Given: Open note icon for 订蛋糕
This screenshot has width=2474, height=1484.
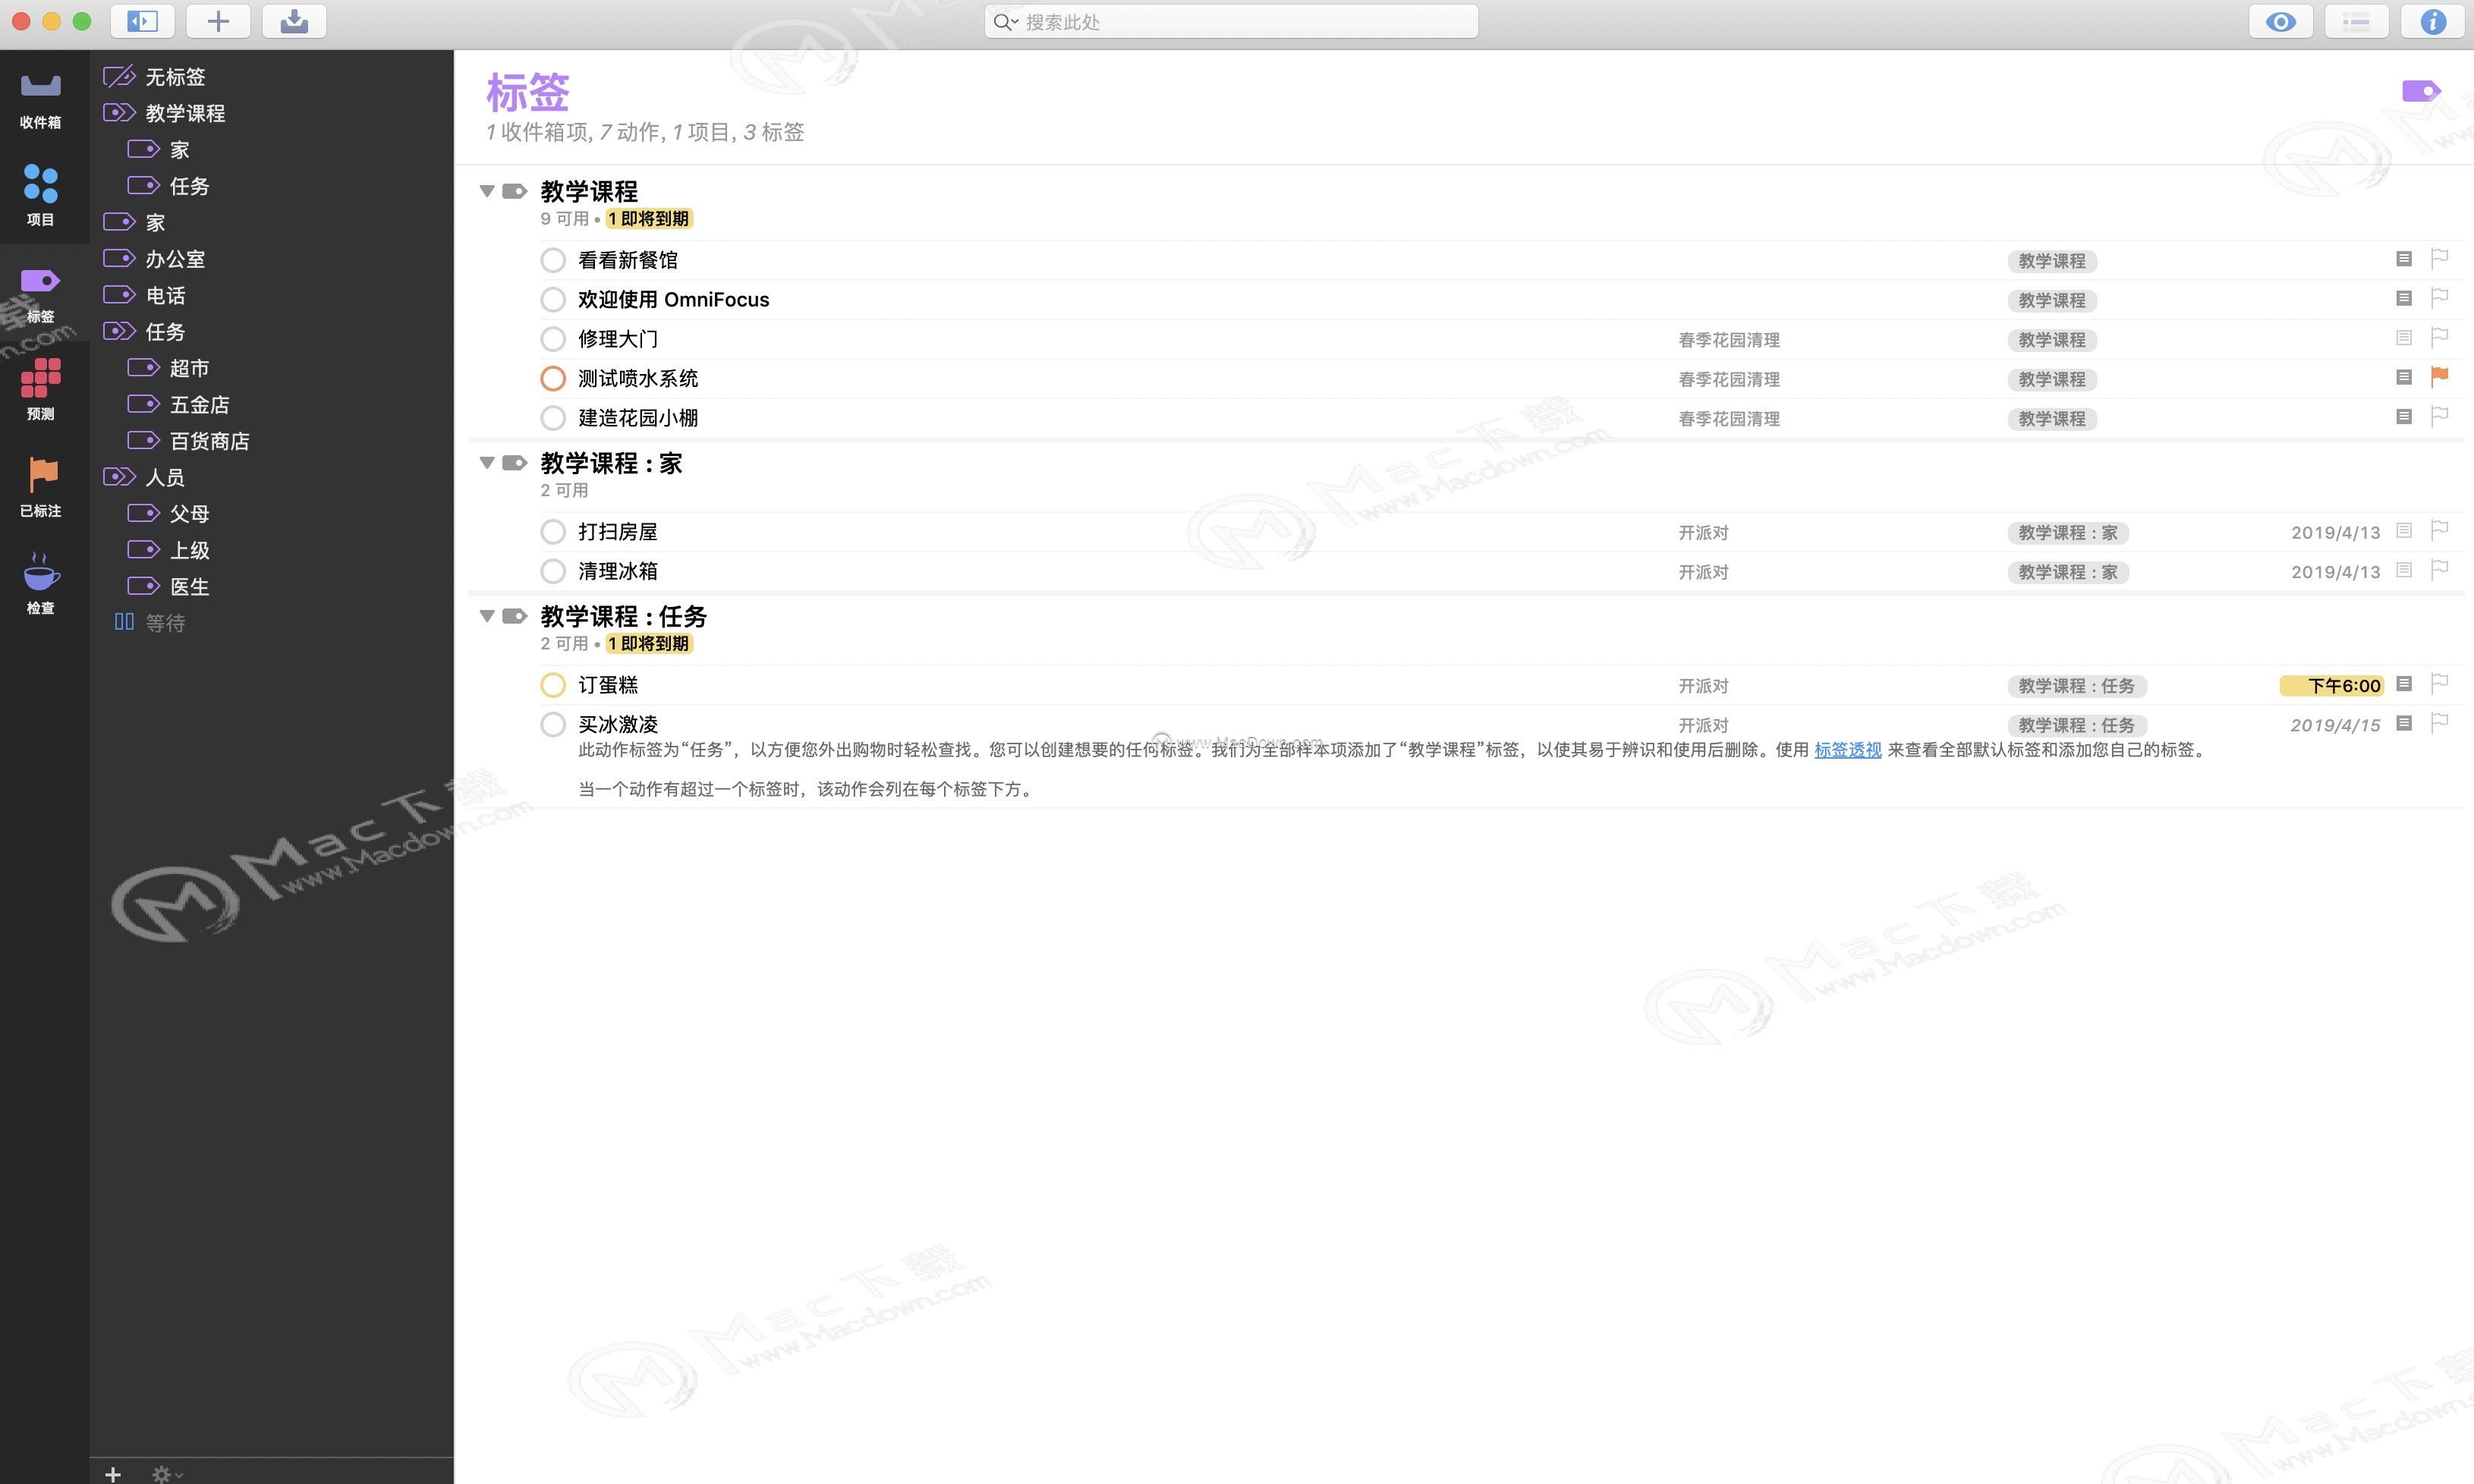Looking at the screenshot, I should click(x=2404, y=684).
